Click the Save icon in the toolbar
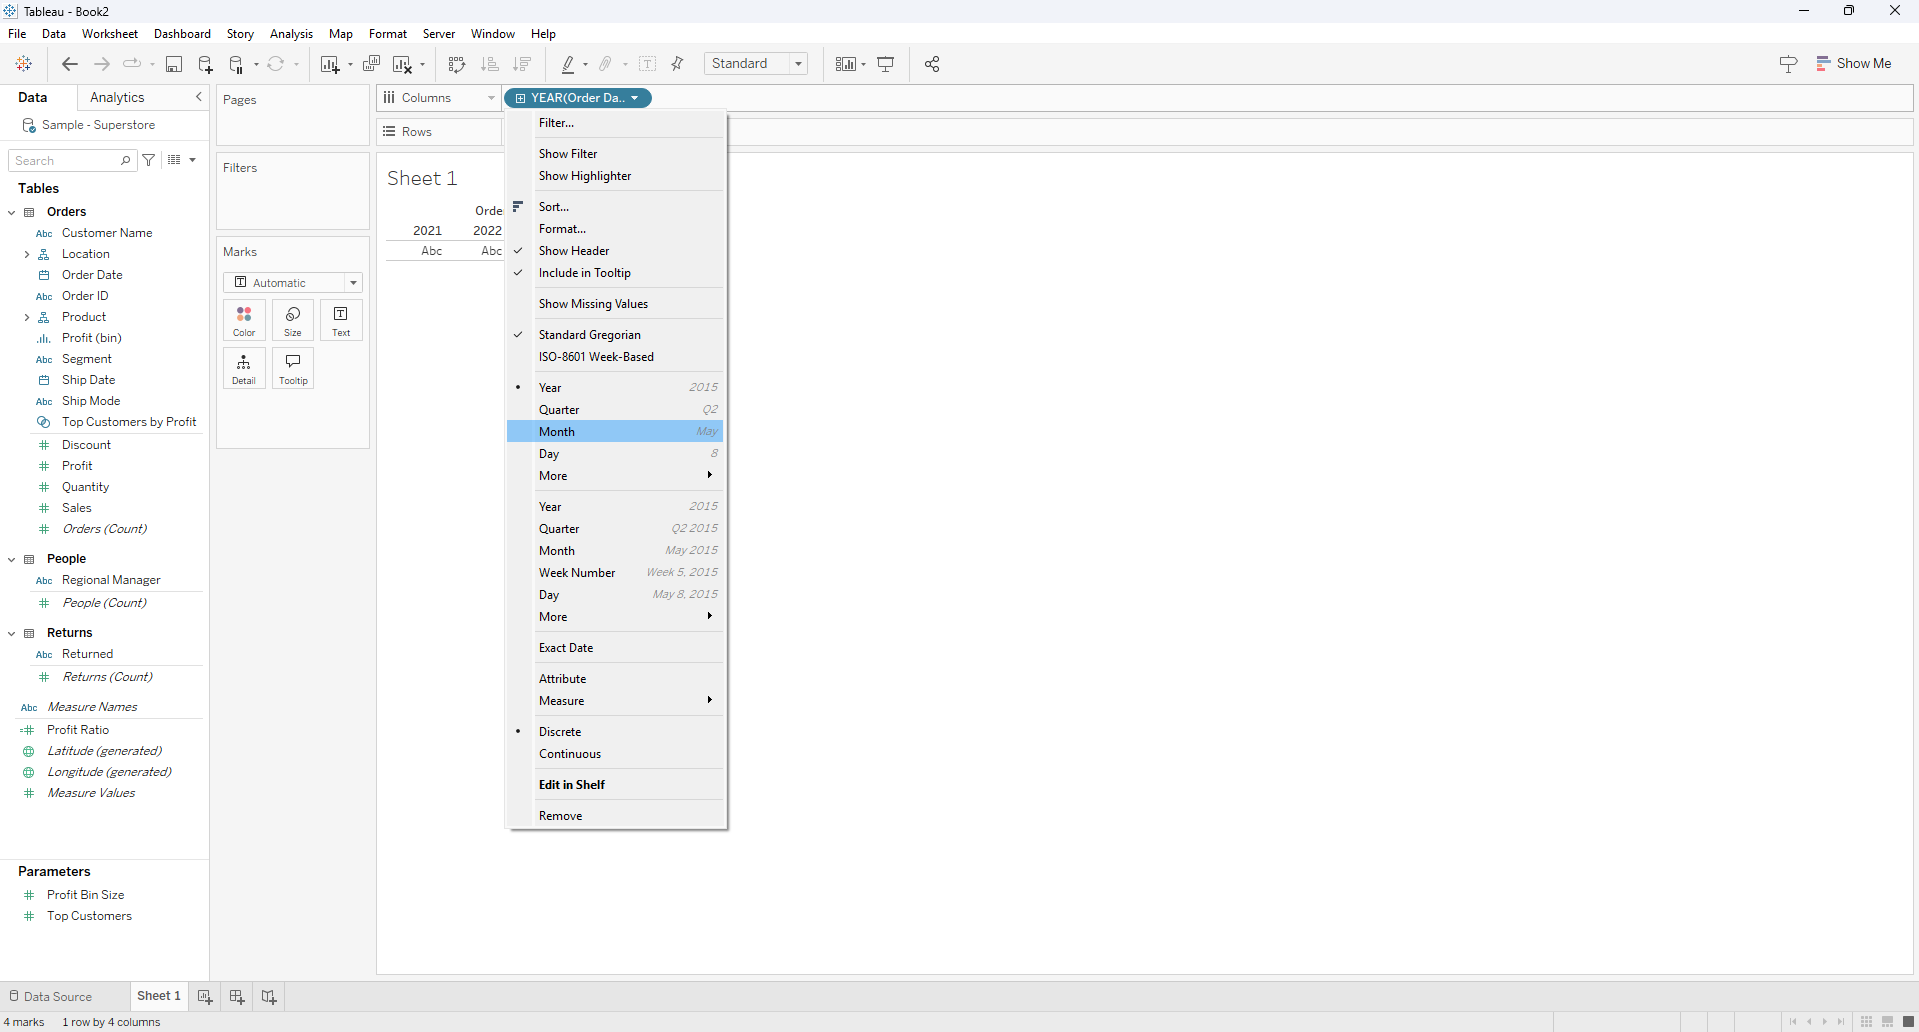The width and height of the screenshot is (1919, 1032). pos(174,64)
